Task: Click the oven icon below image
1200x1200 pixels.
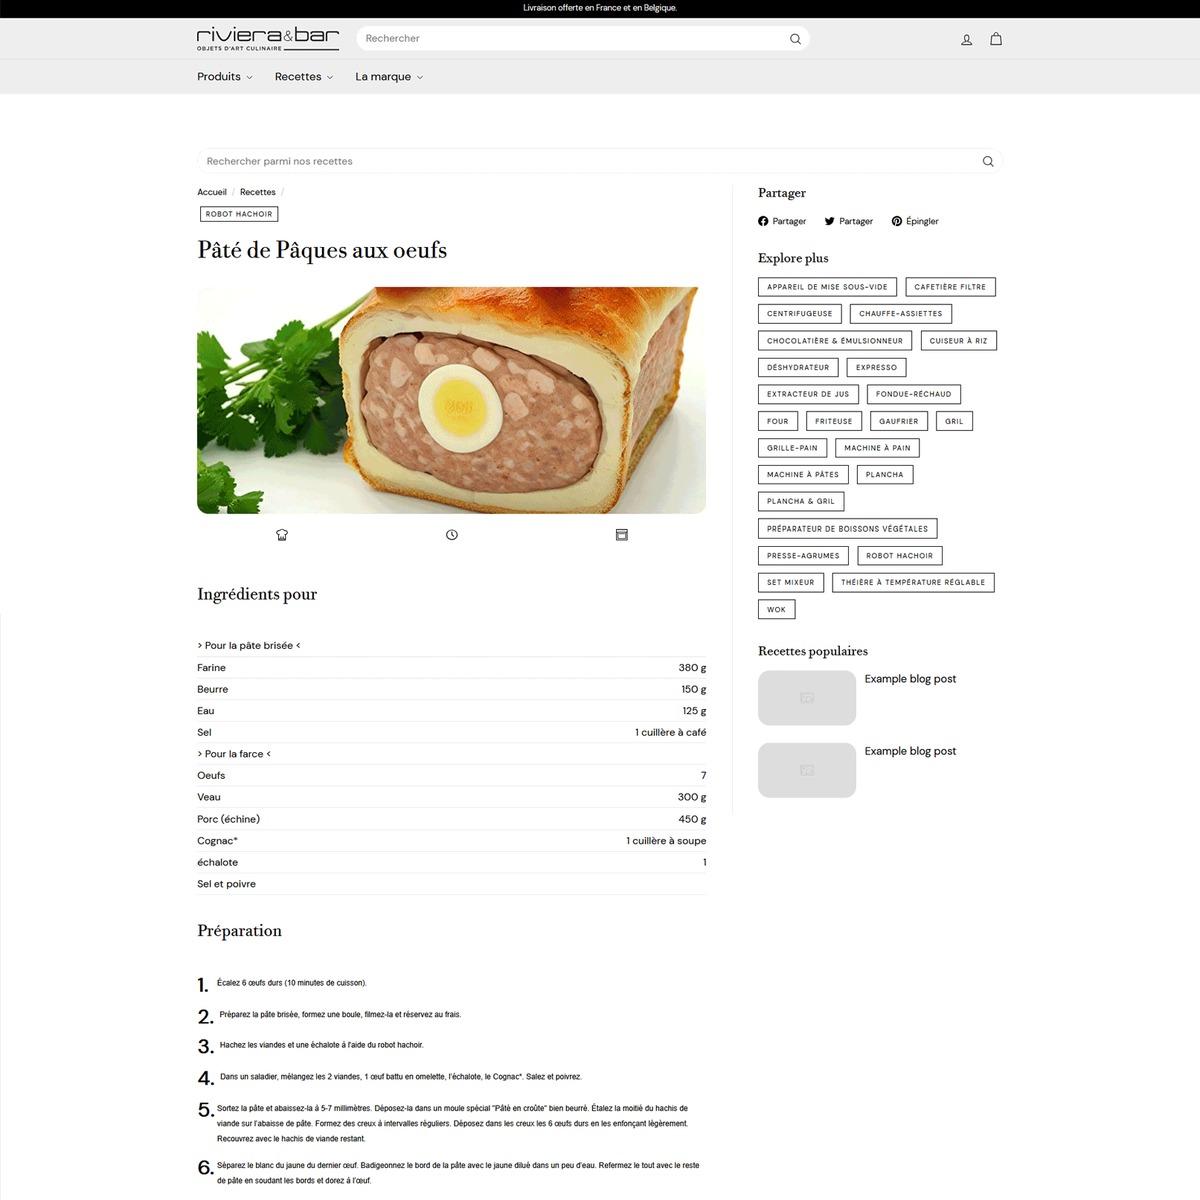Action: pos(621,535)
